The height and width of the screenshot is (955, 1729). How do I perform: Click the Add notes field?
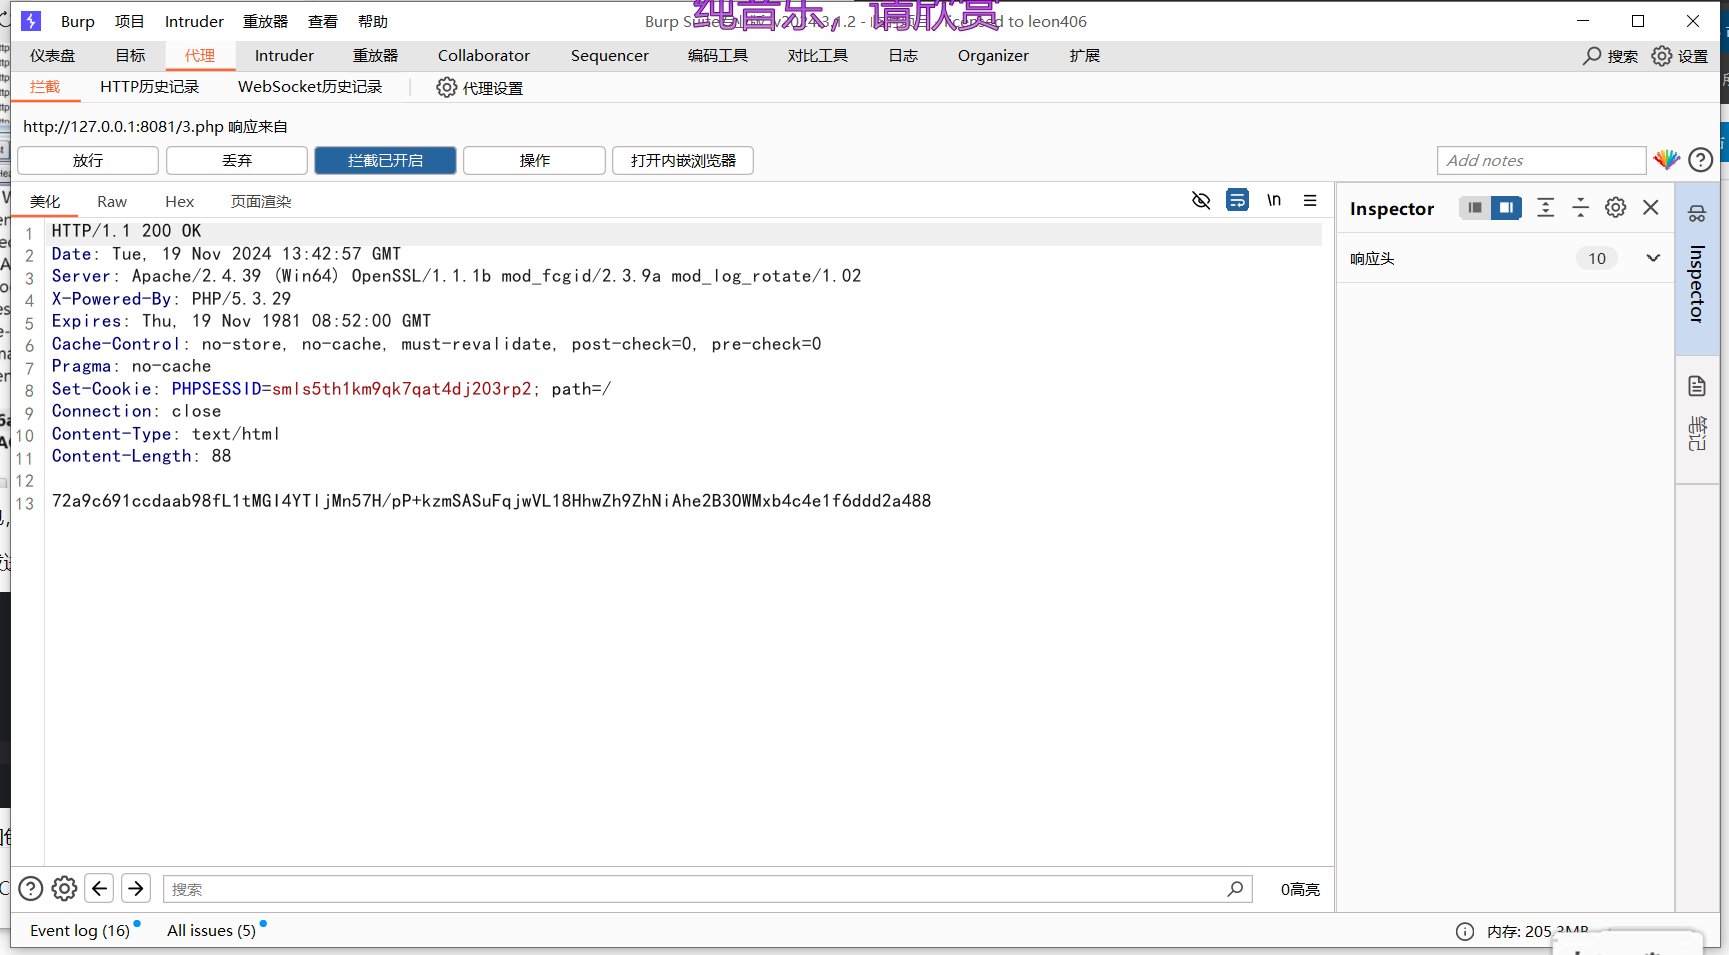tap(1541, 160)
